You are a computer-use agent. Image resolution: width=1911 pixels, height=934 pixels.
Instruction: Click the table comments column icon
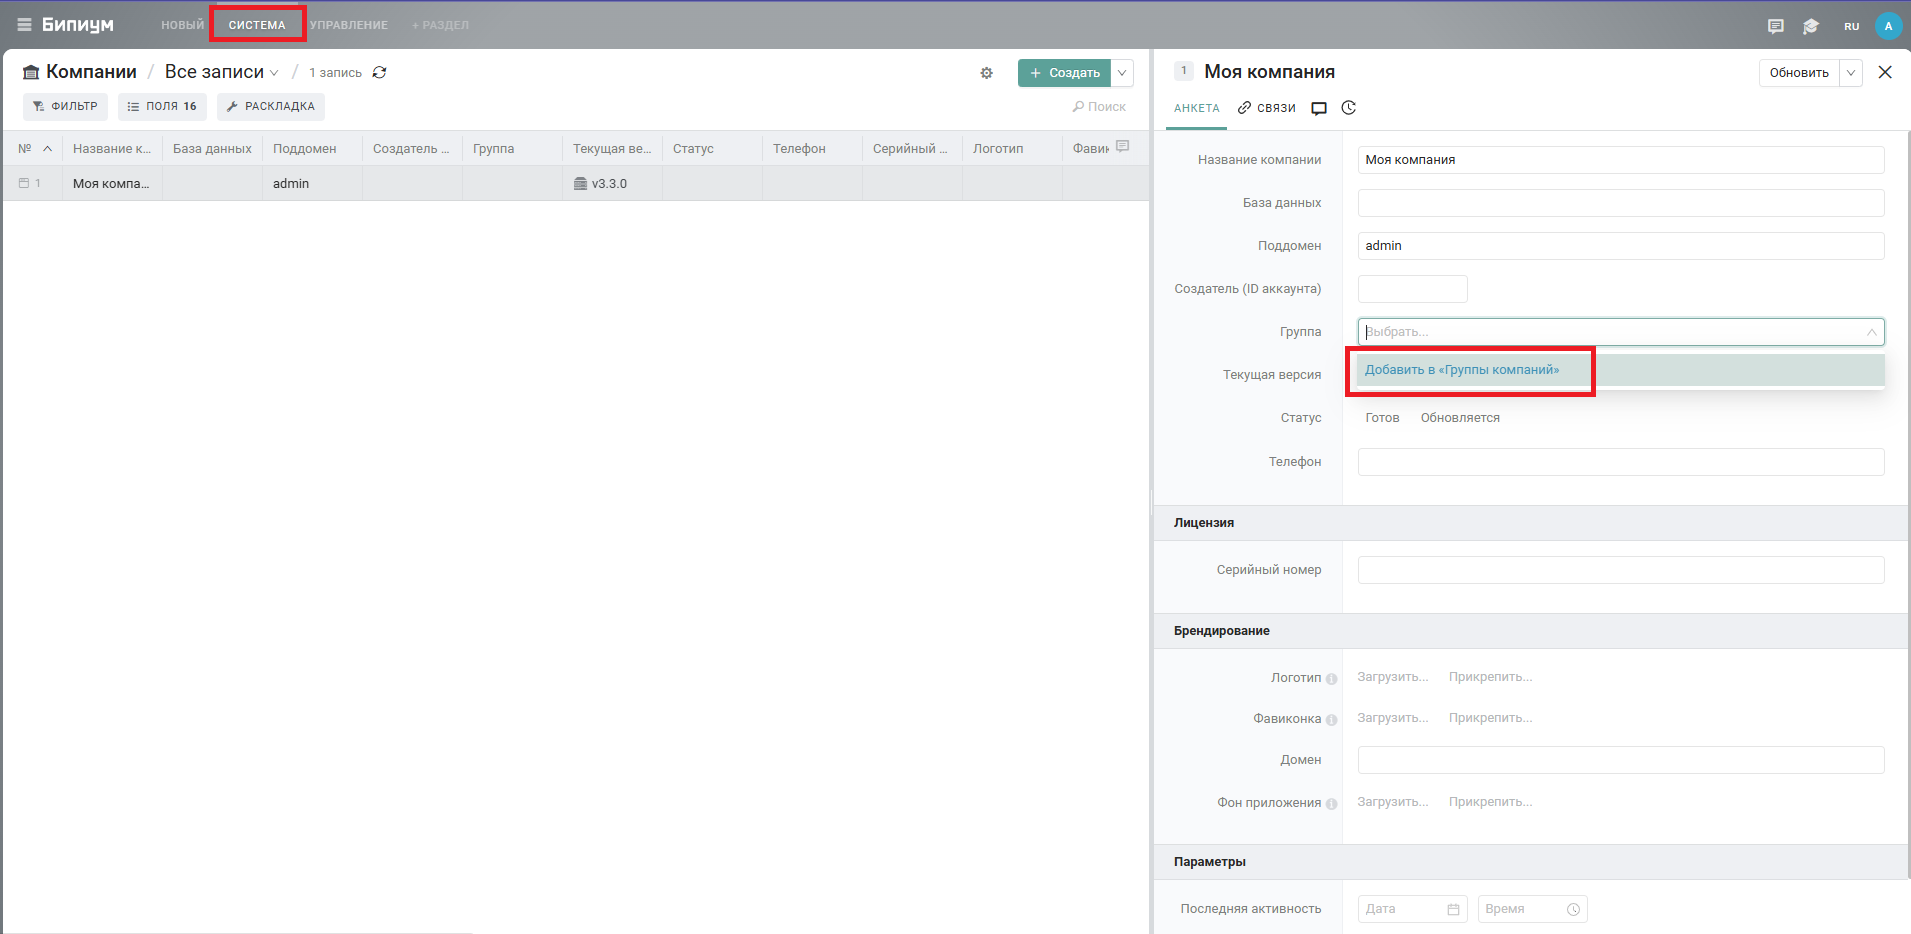[1123, 146]
